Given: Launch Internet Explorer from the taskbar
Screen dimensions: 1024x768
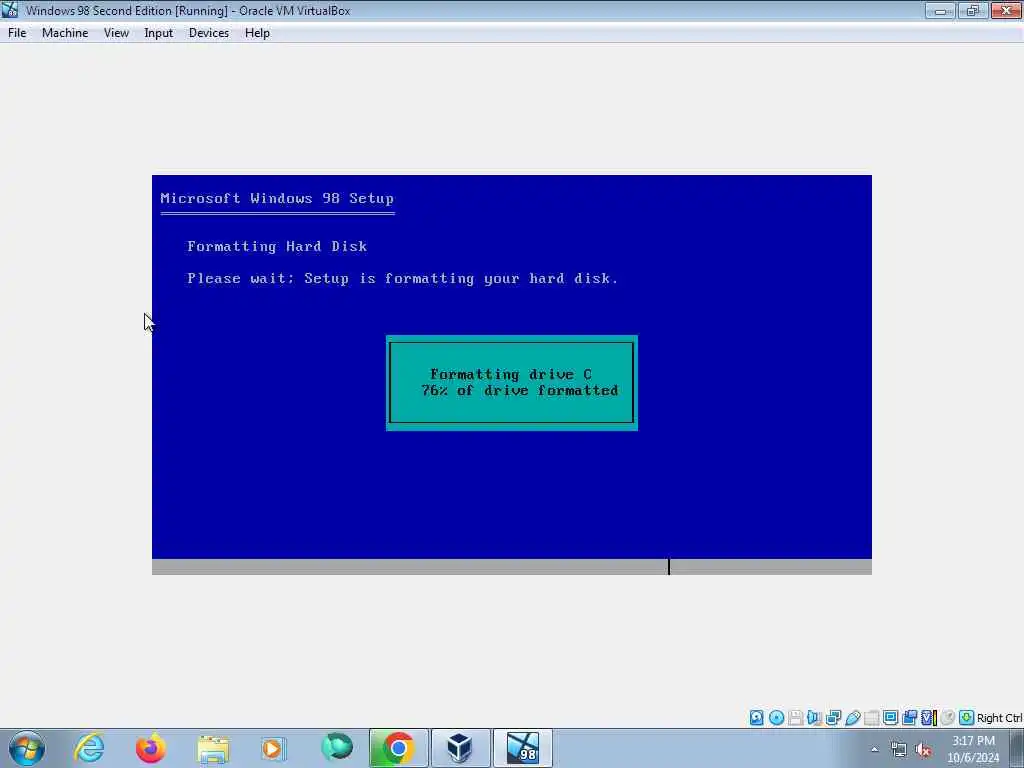Looking at the screenshot, I should point(89,748).
